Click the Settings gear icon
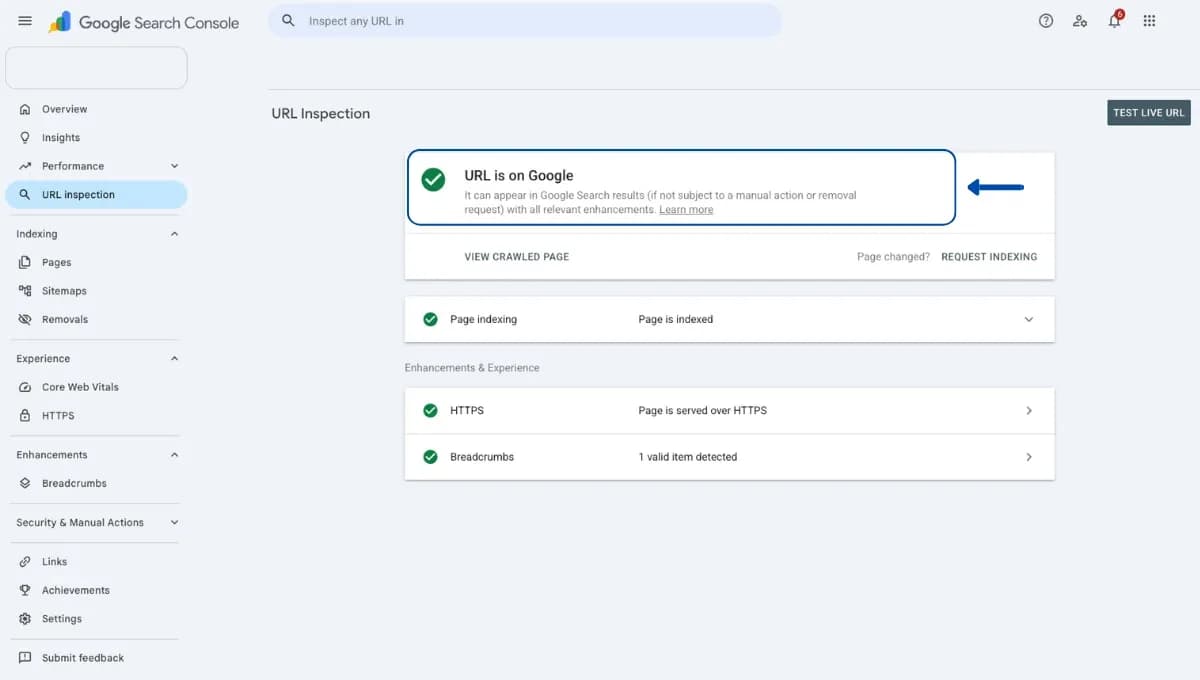 [25, 619]
